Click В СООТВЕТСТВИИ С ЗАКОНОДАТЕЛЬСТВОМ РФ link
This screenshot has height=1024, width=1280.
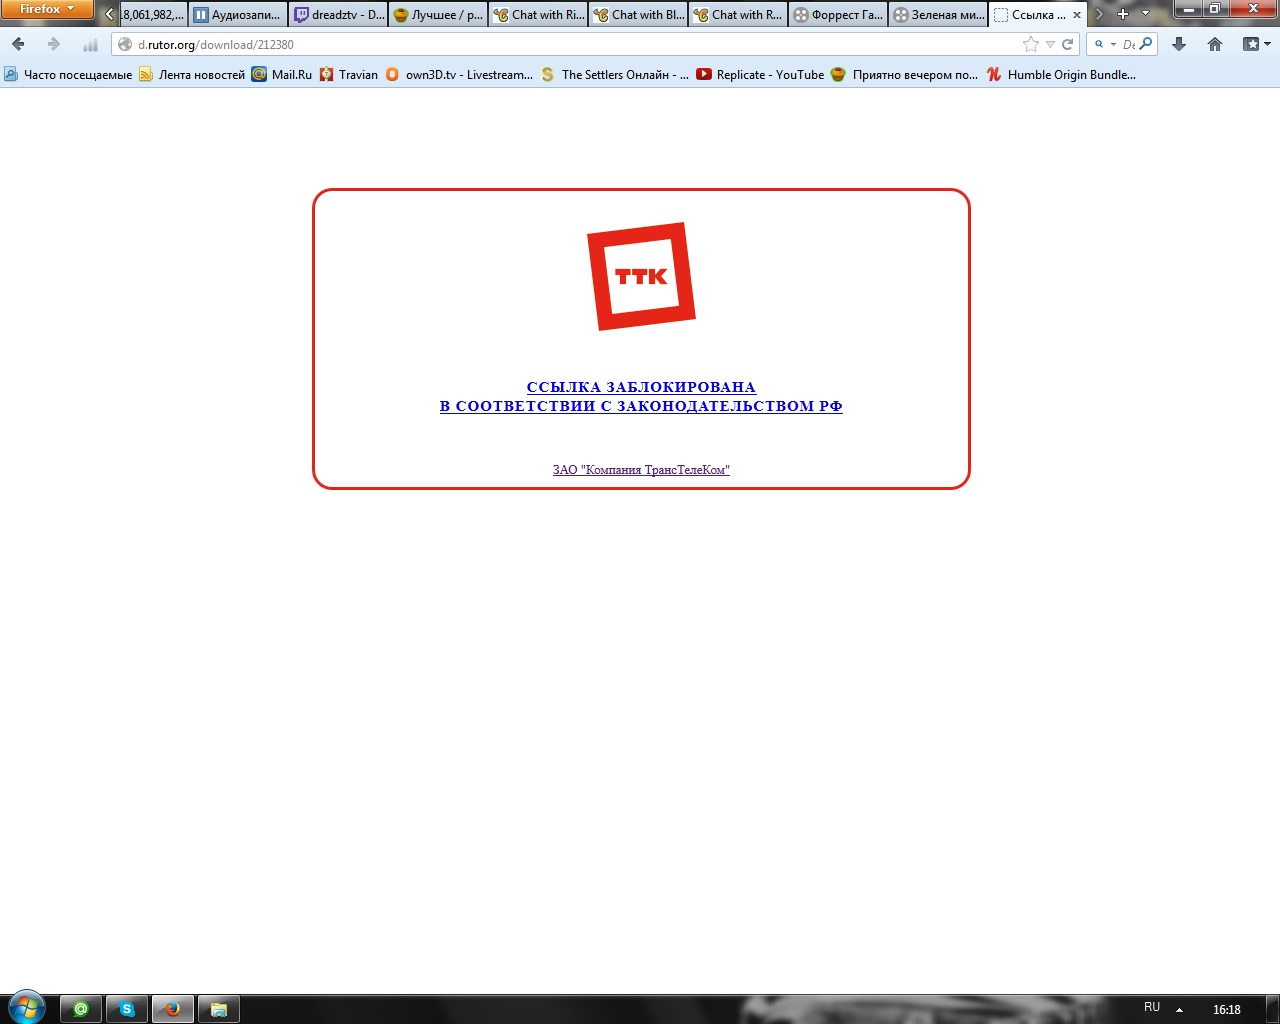pos(641,406)
